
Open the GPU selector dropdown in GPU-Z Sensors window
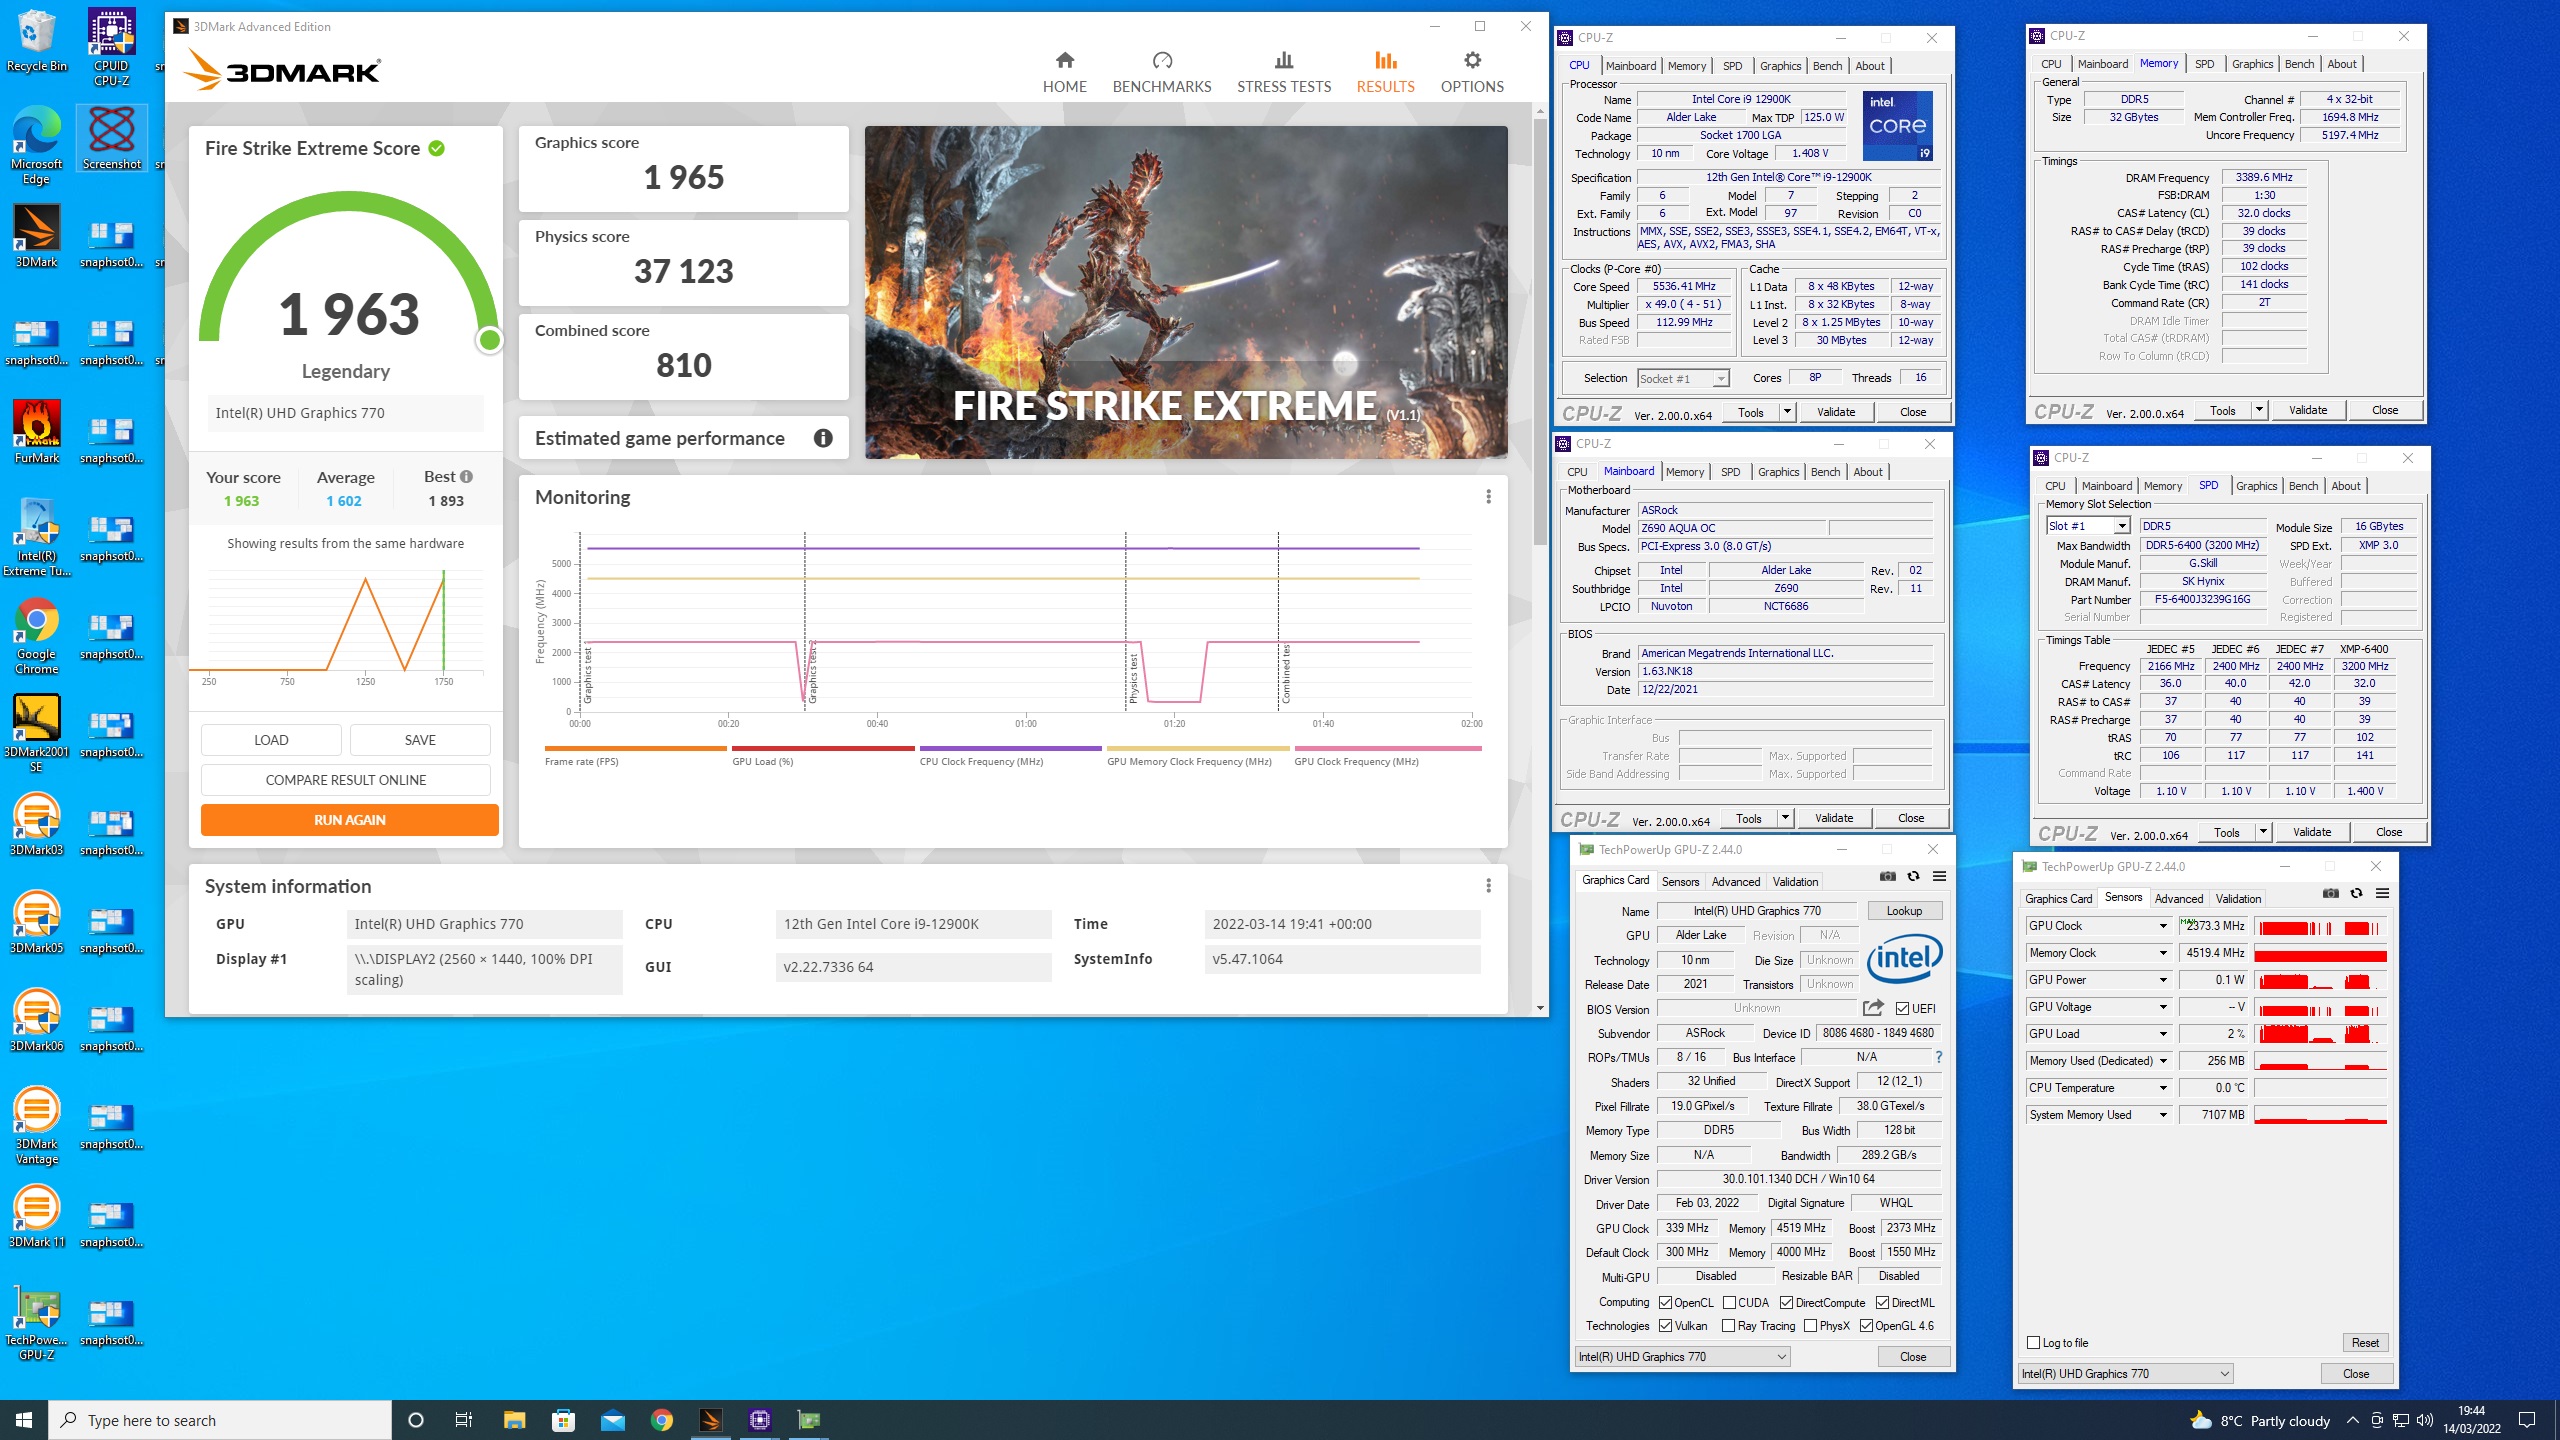2125,1374
